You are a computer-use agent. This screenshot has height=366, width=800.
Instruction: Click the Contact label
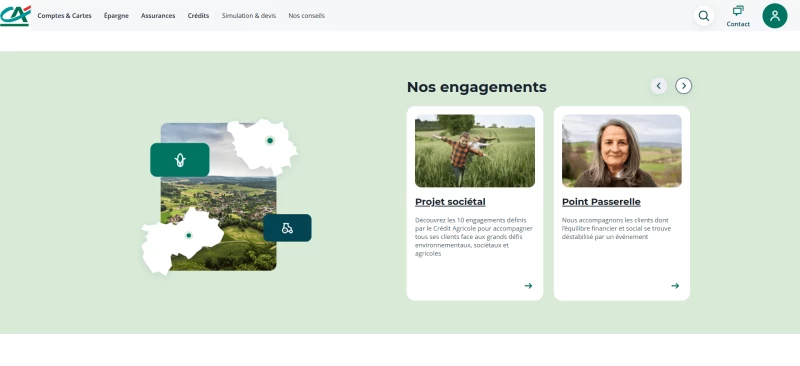coord(738,24)
